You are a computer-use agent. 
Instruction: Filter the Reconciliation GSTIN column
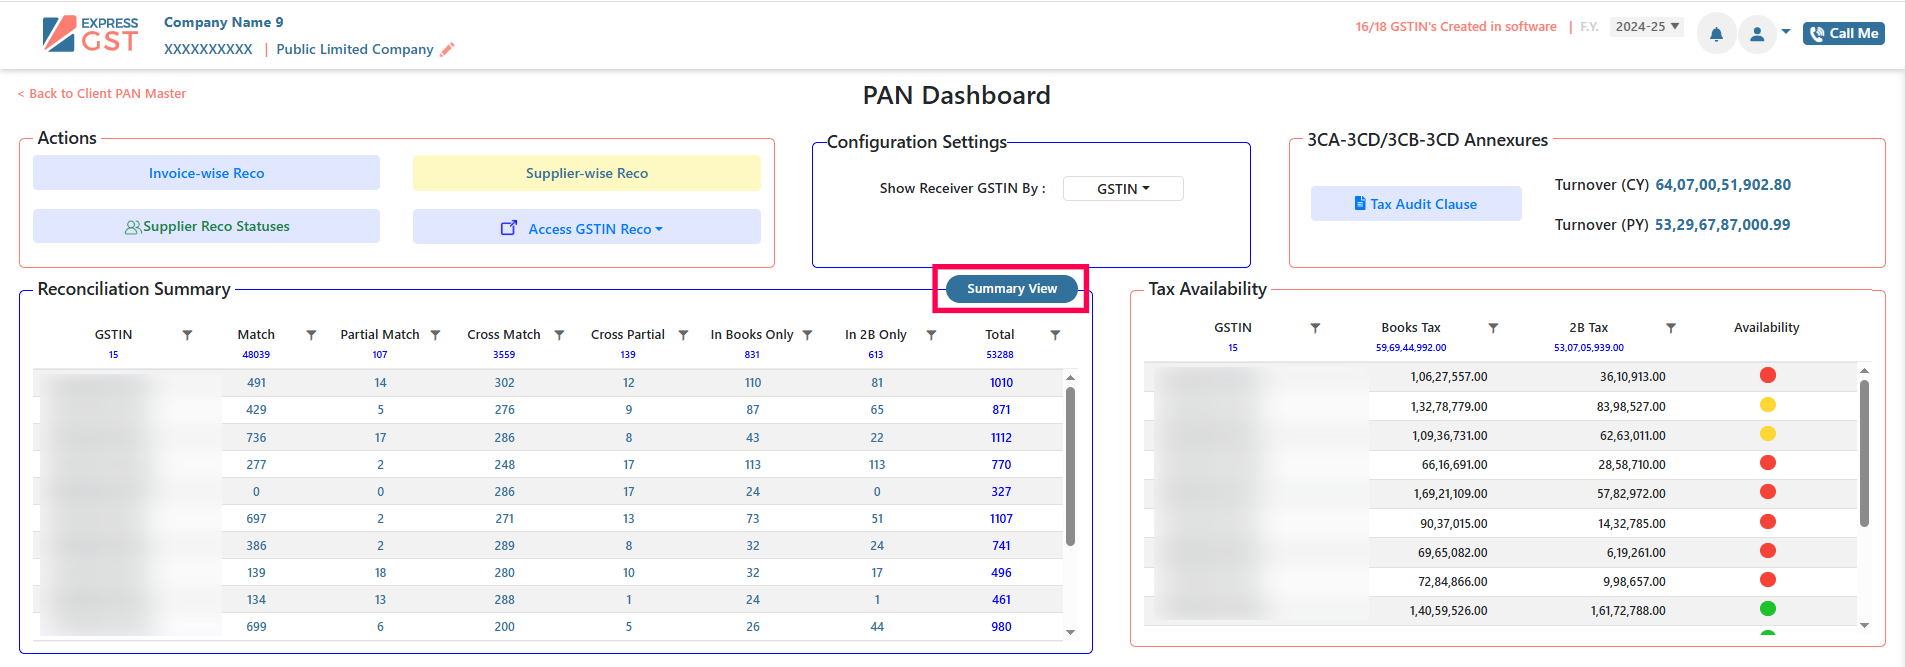[187, 335]
